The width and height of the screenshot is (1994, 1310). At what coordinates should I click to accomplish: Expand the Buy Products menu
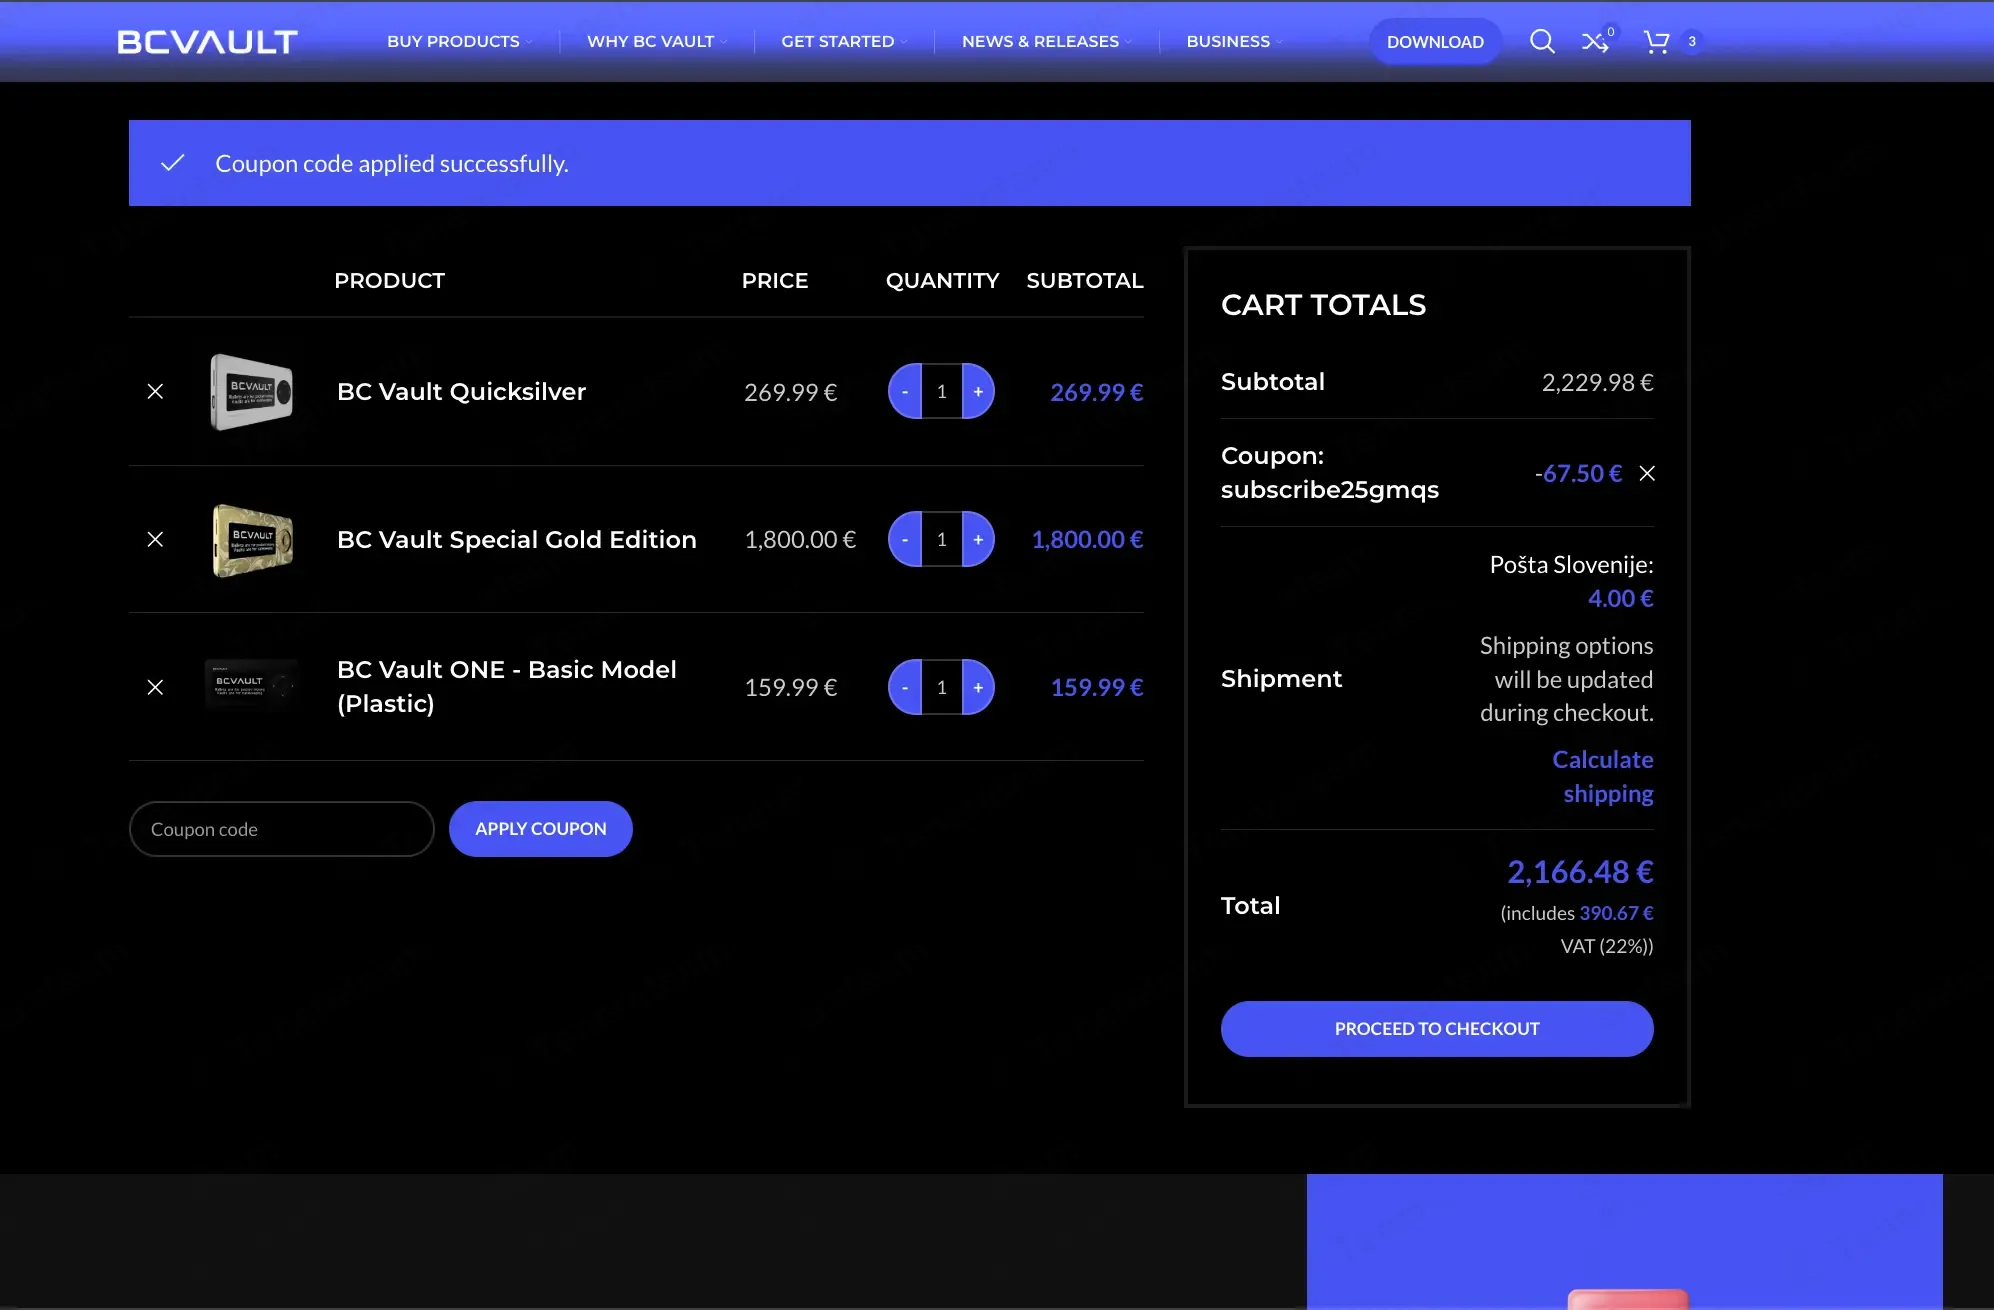click(x=459, y=41)
